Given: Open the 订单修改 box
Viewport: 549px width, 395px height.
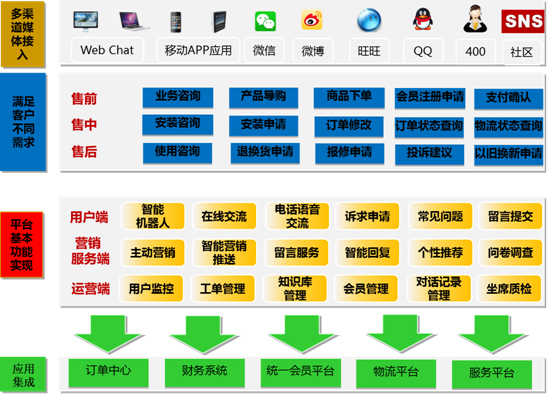Looking at the screenshot, I should (349, 126).
